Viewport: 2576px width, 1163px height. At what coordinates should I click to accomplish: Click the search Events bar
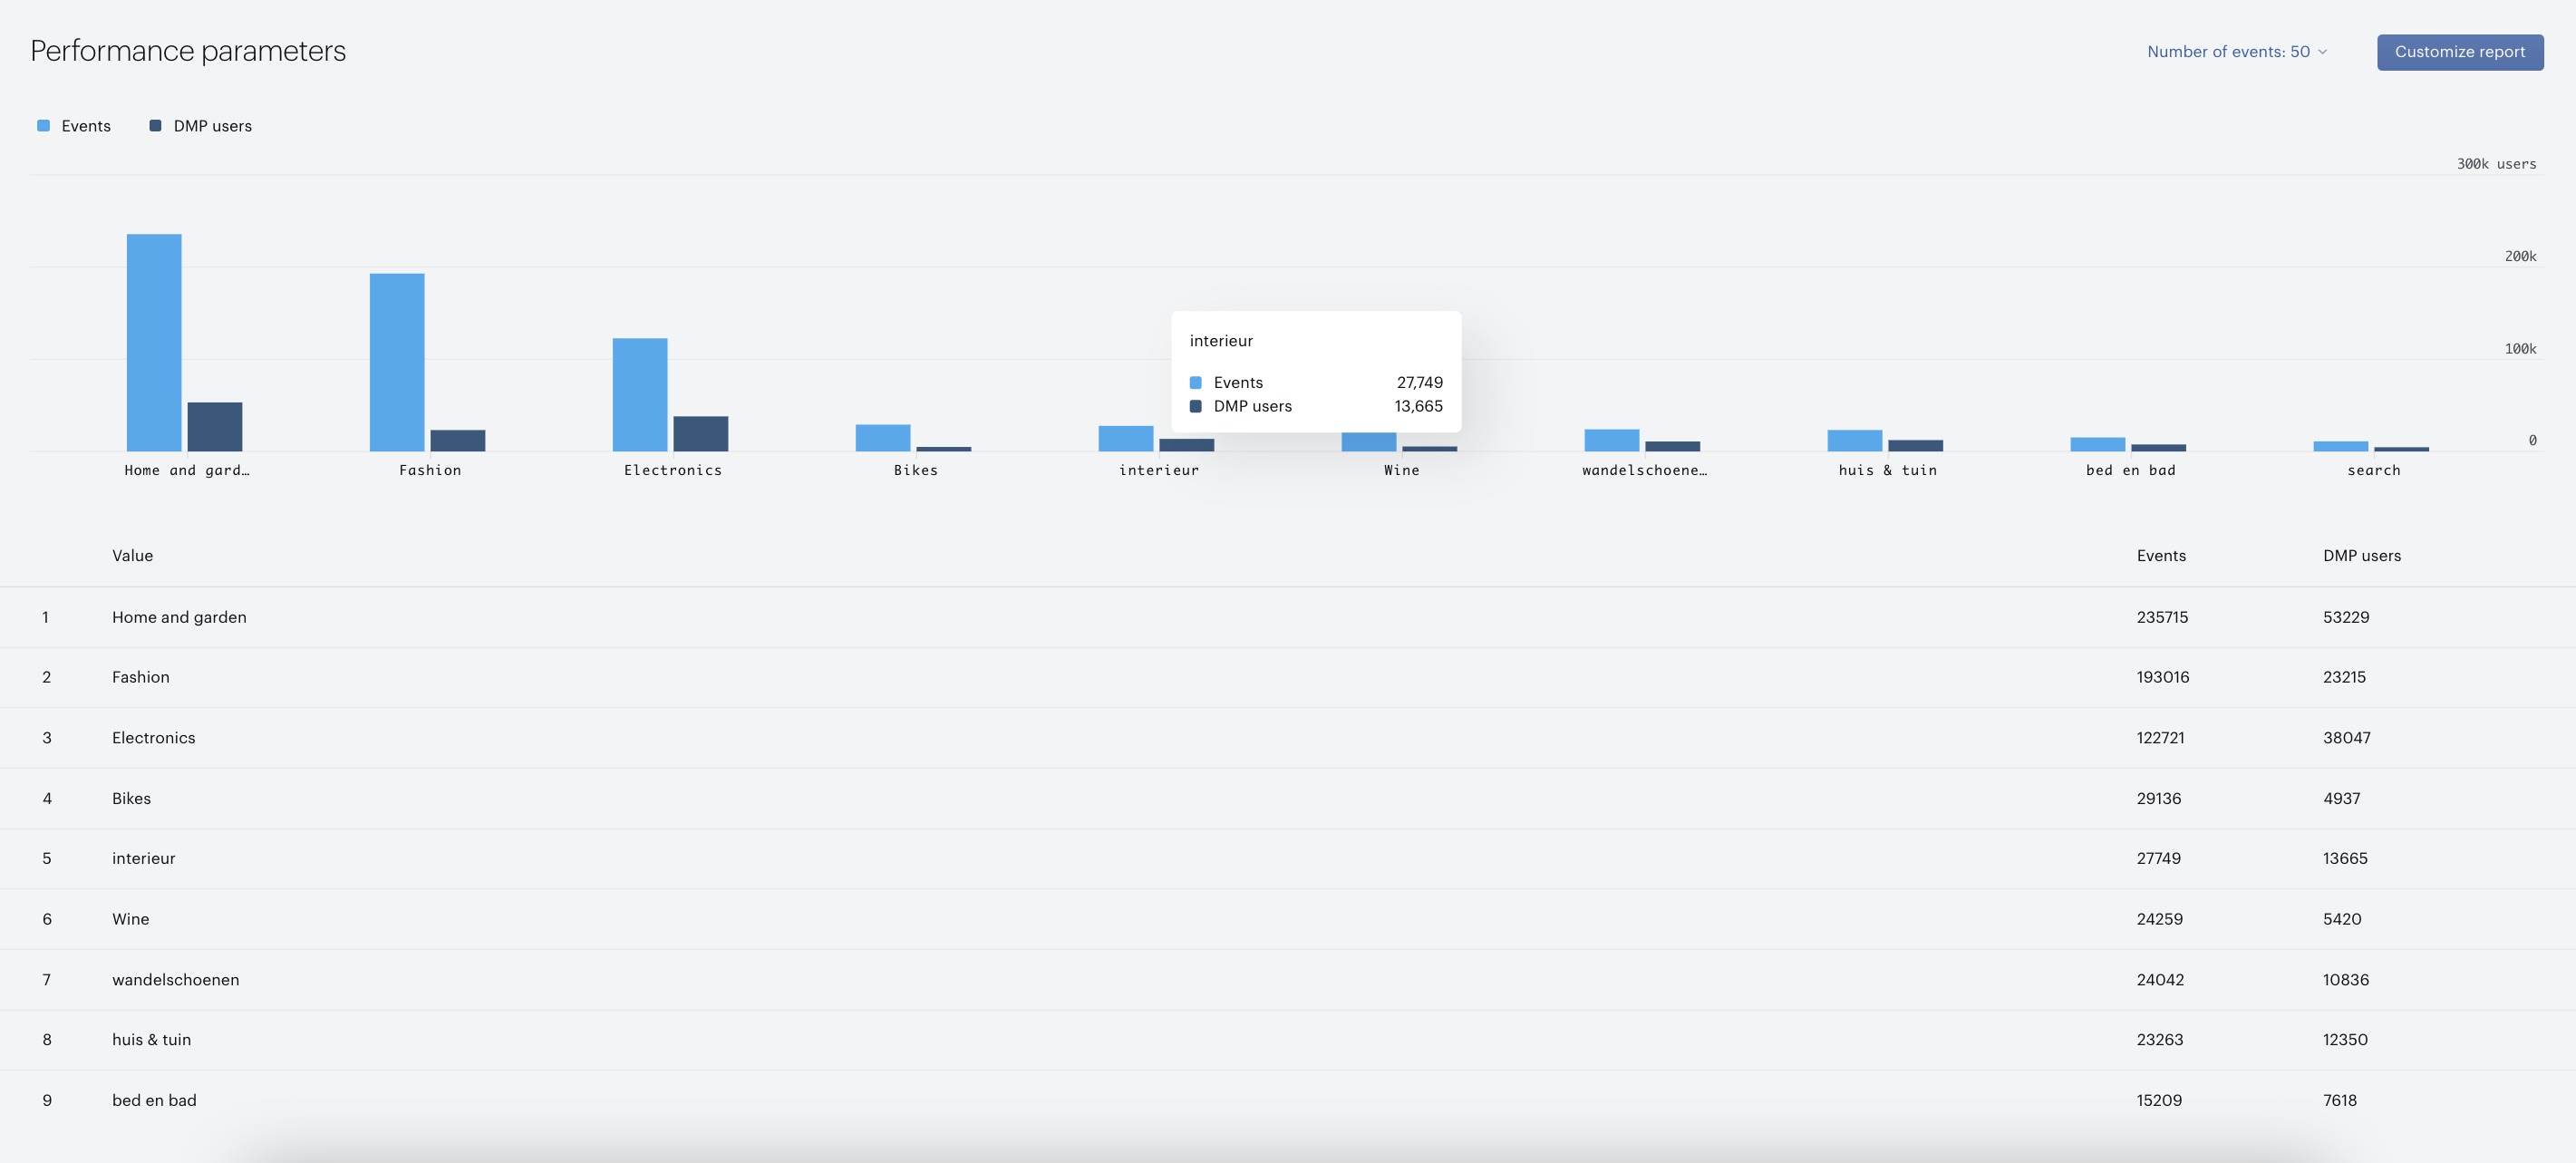pyautogui.click(x=2341, y=447)
